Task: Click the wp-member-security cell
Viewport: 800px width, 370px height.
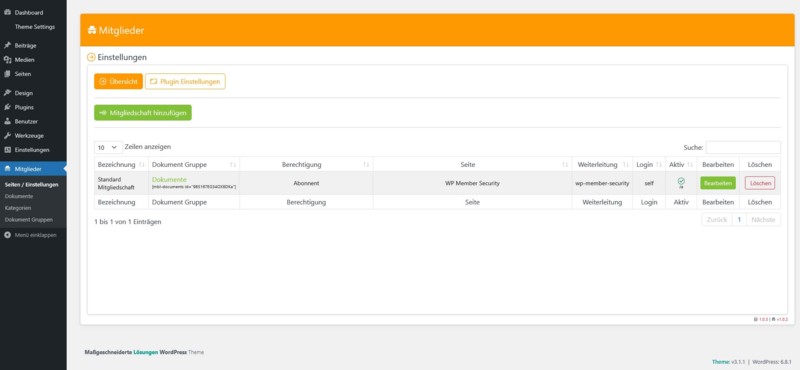Action: click(x=602, y=183)
